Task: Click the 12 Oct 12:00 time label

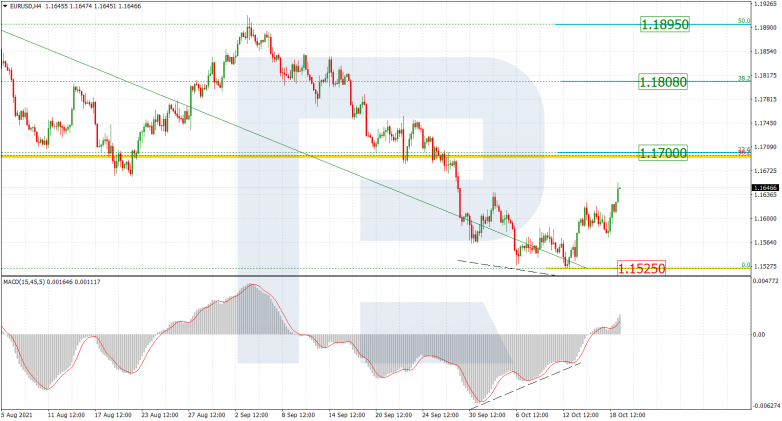Action: pos(581,415)
